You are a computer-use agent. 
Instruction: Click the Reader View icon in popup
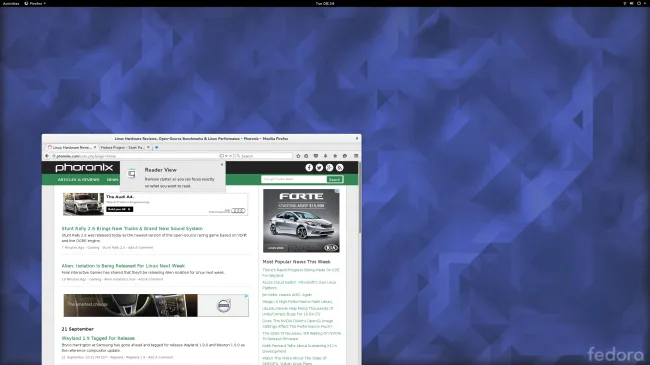(x=131, y=174)
